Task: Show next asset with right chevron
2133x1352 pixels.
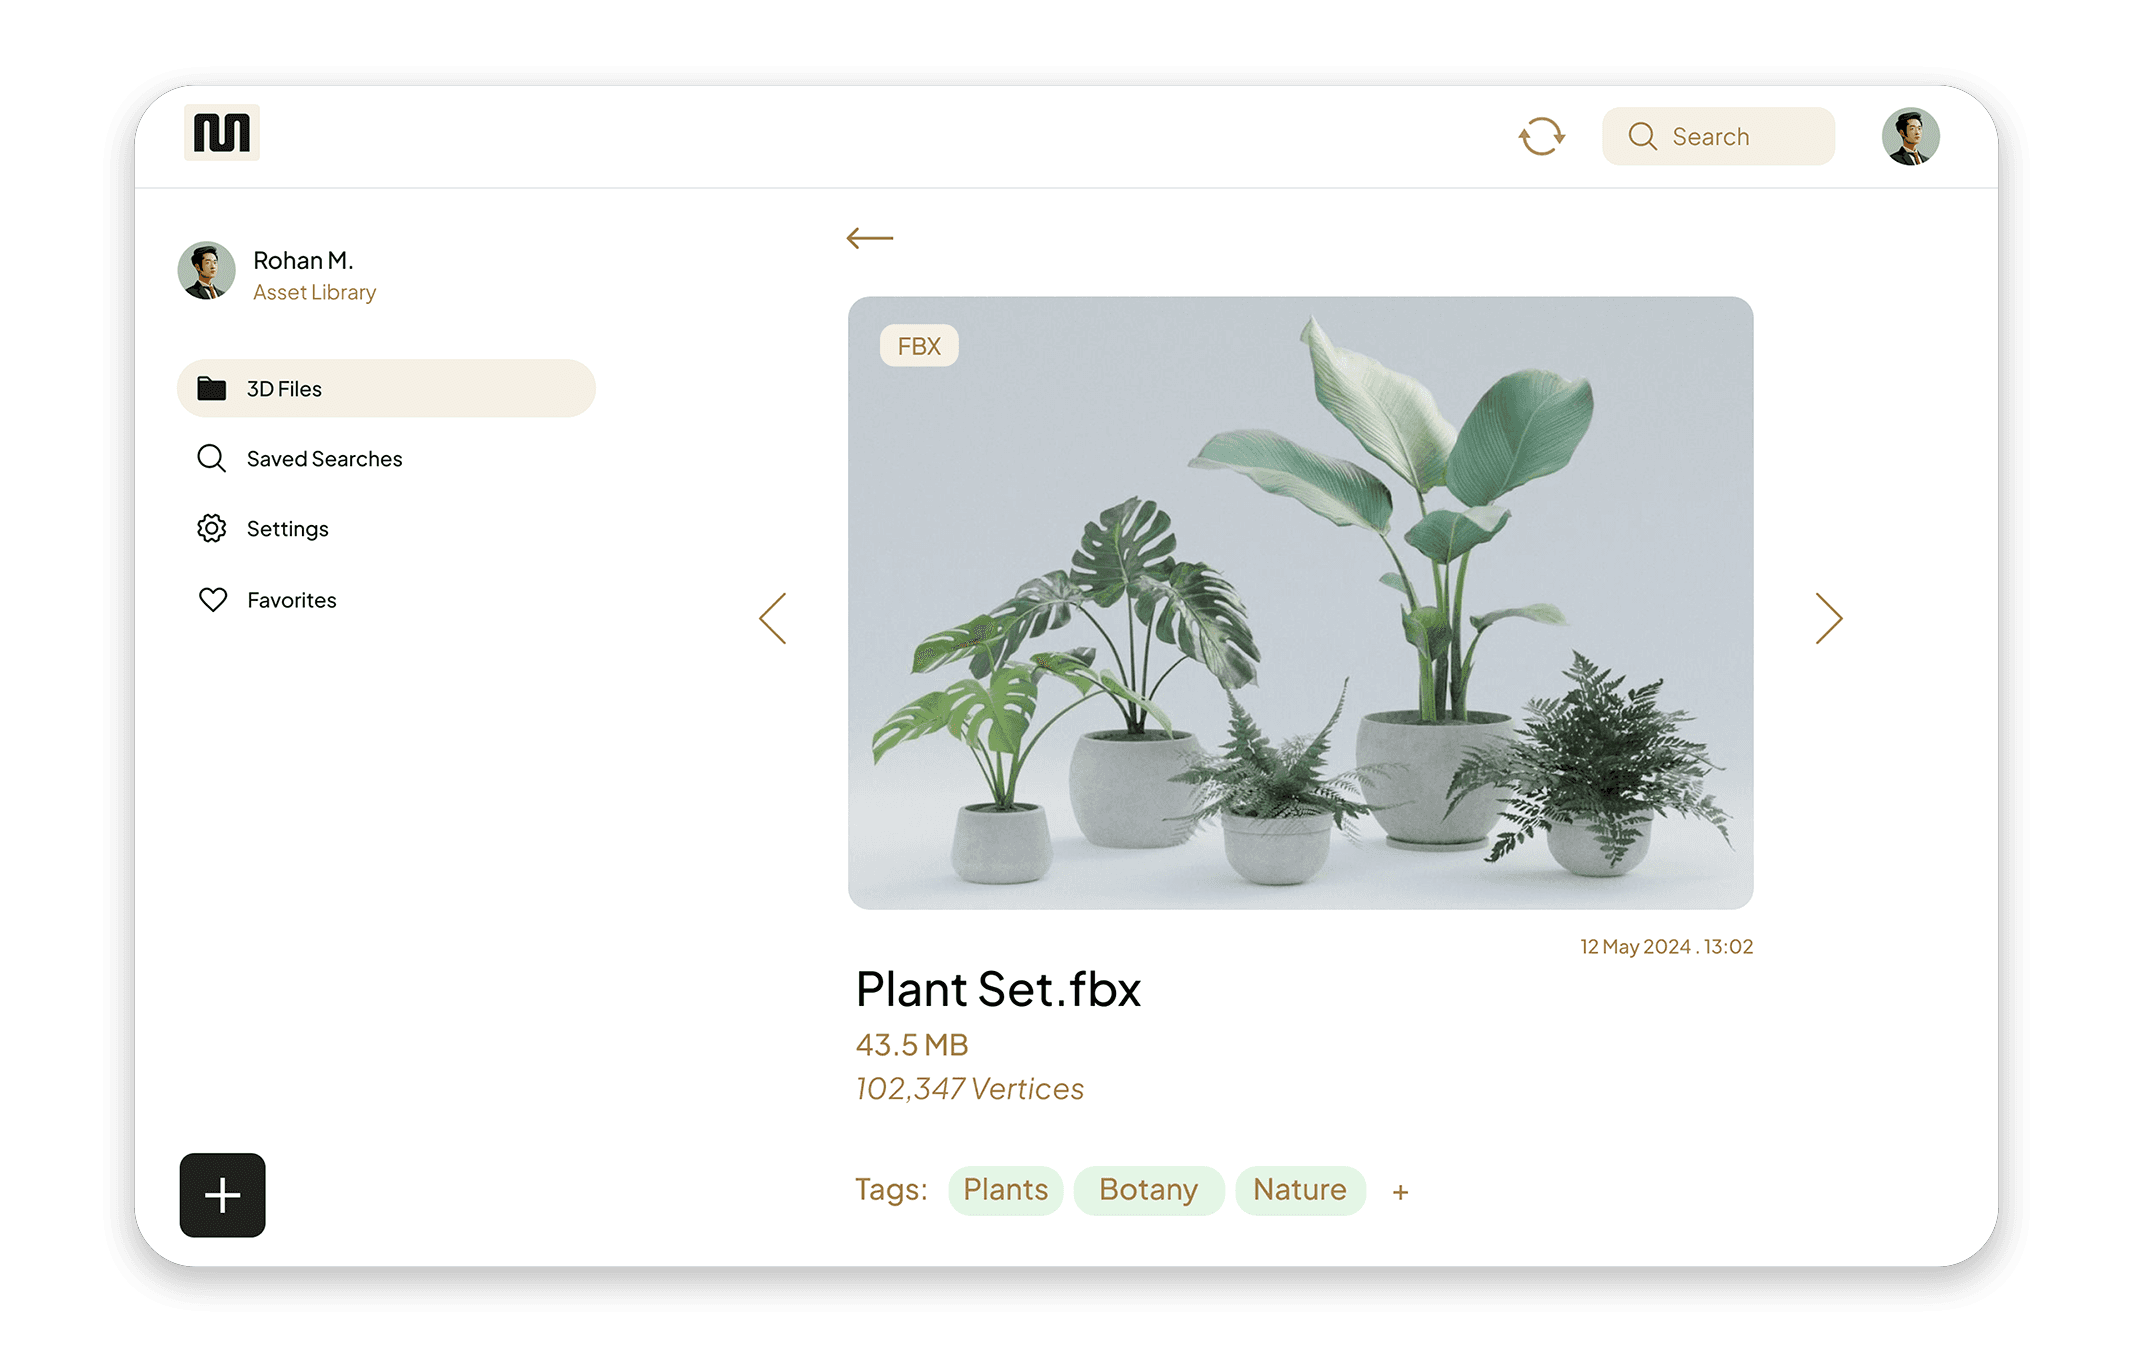Action: (1828, 618)
